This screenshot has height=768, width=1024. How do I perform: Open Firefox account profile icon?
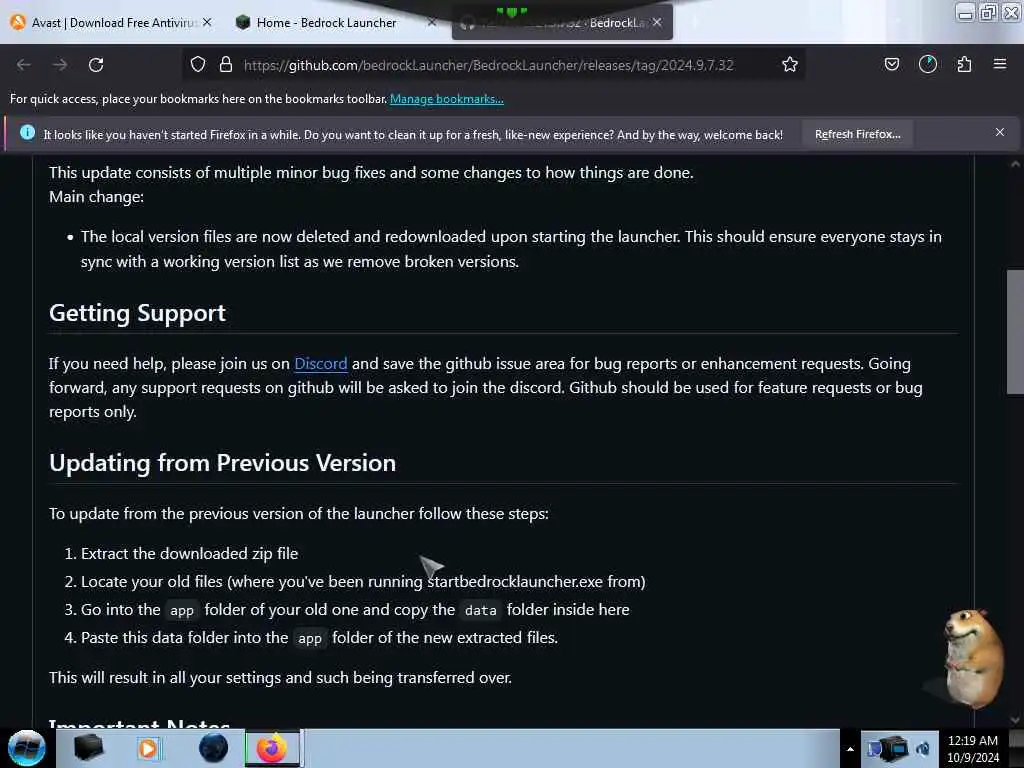pyautogui.click(x=927, y=64)
